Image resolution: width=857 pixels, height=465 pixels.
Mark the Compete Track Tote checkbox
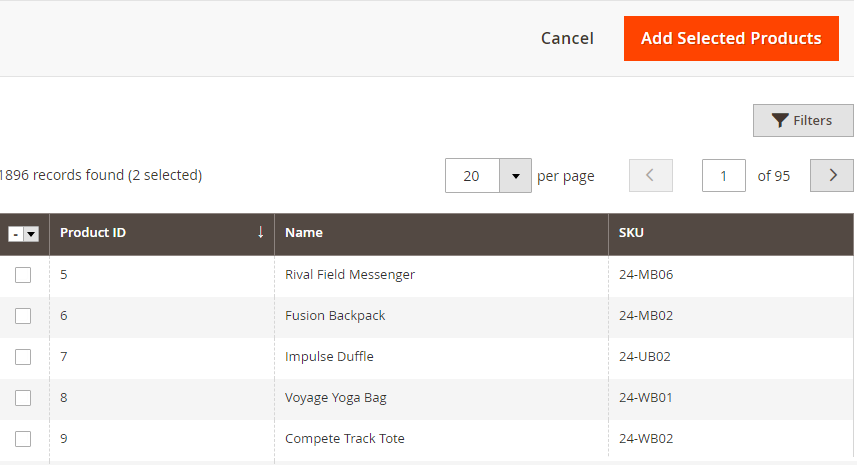(x=23, y=439)
